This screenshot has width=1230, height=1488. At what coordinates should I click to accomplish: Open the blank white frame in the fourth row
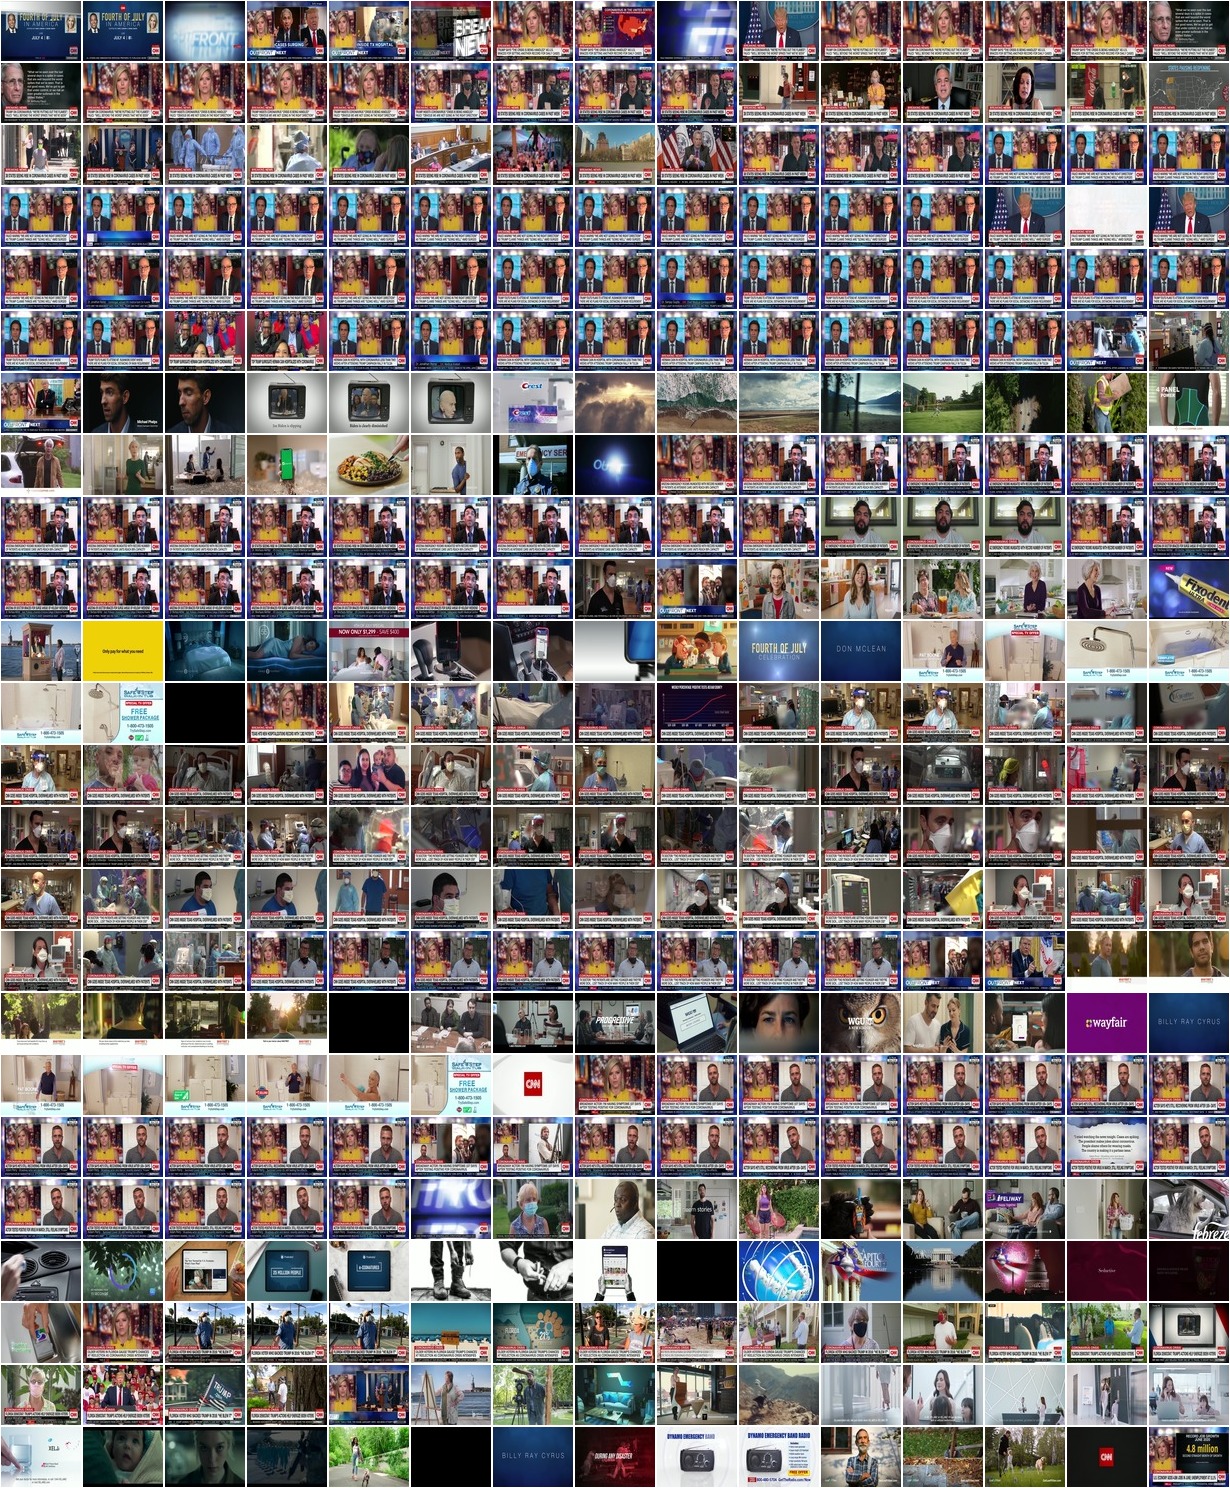coord(1106,216)
